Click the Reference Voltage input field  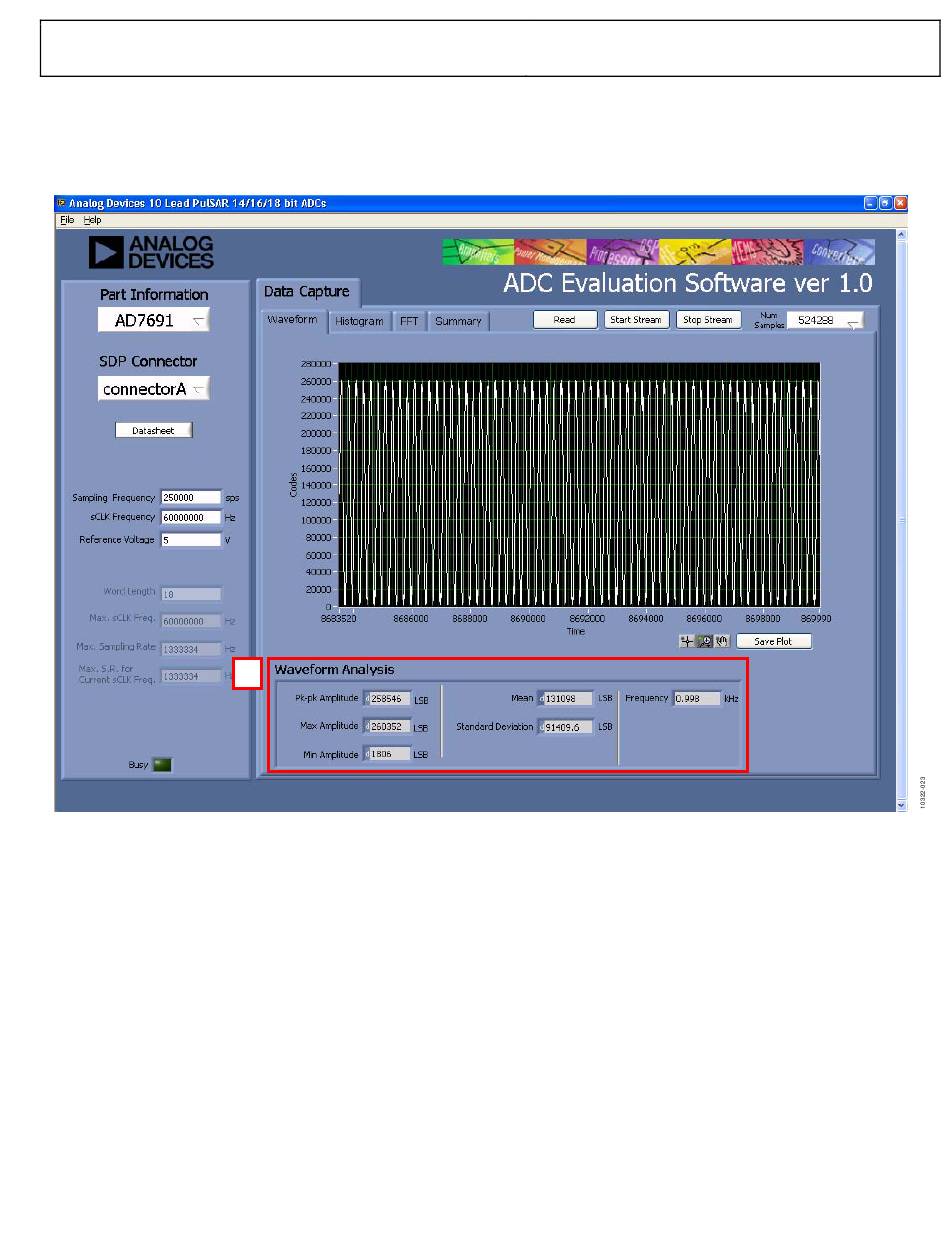pos(190,540)
